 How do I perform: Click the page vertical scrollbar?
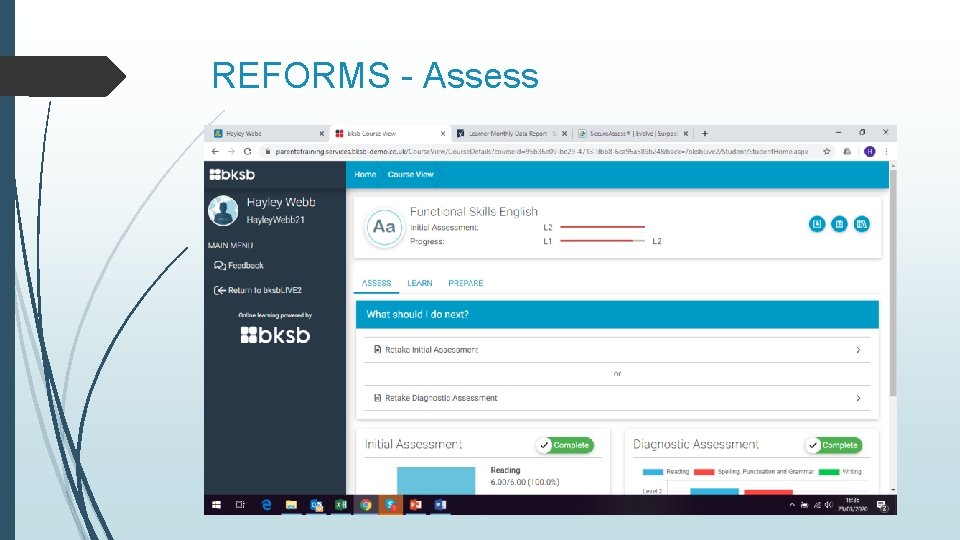(893, 283)
